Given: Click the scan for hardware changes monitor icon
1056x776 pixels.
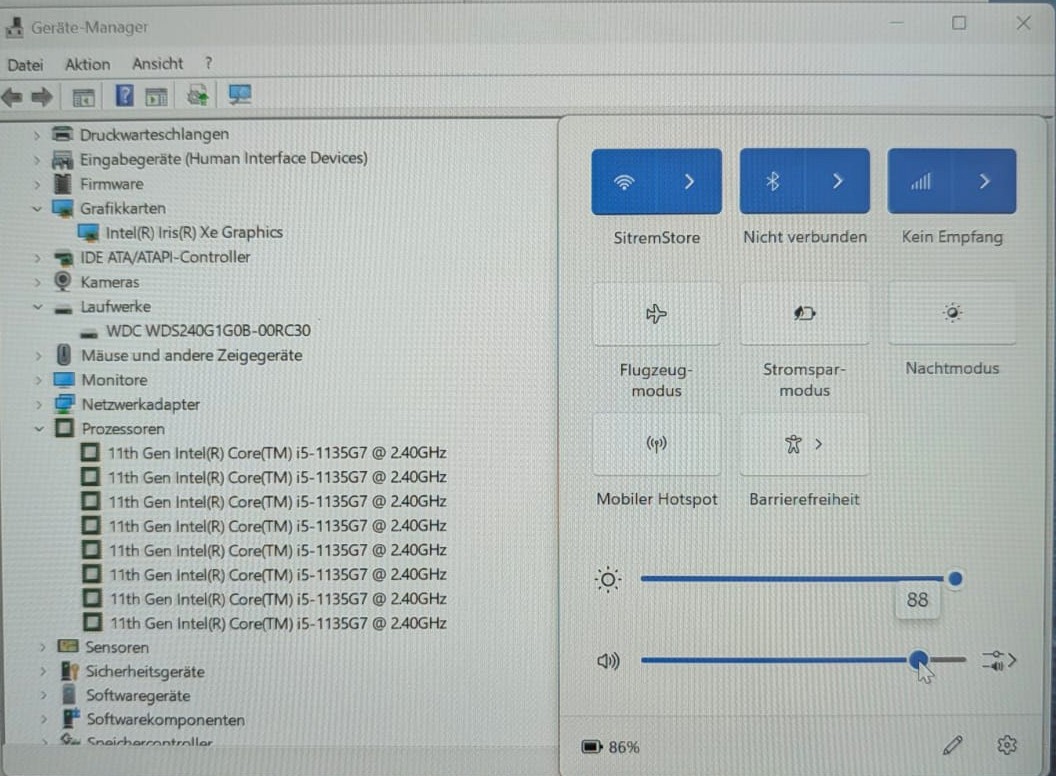Looking at the screenshot, I should (240, 95).
